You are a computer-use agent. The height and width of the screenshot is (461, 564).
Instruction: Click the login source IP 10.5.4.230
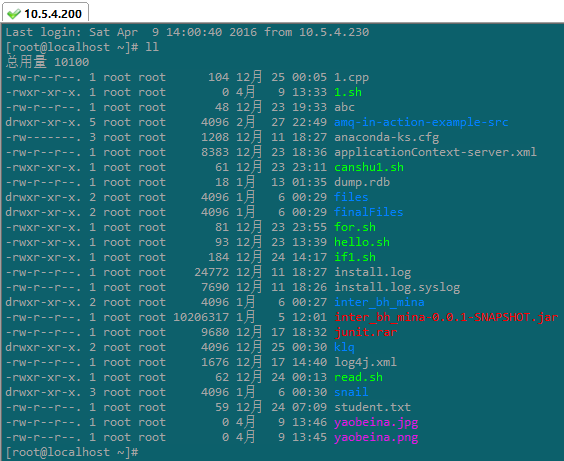(334, 32)
